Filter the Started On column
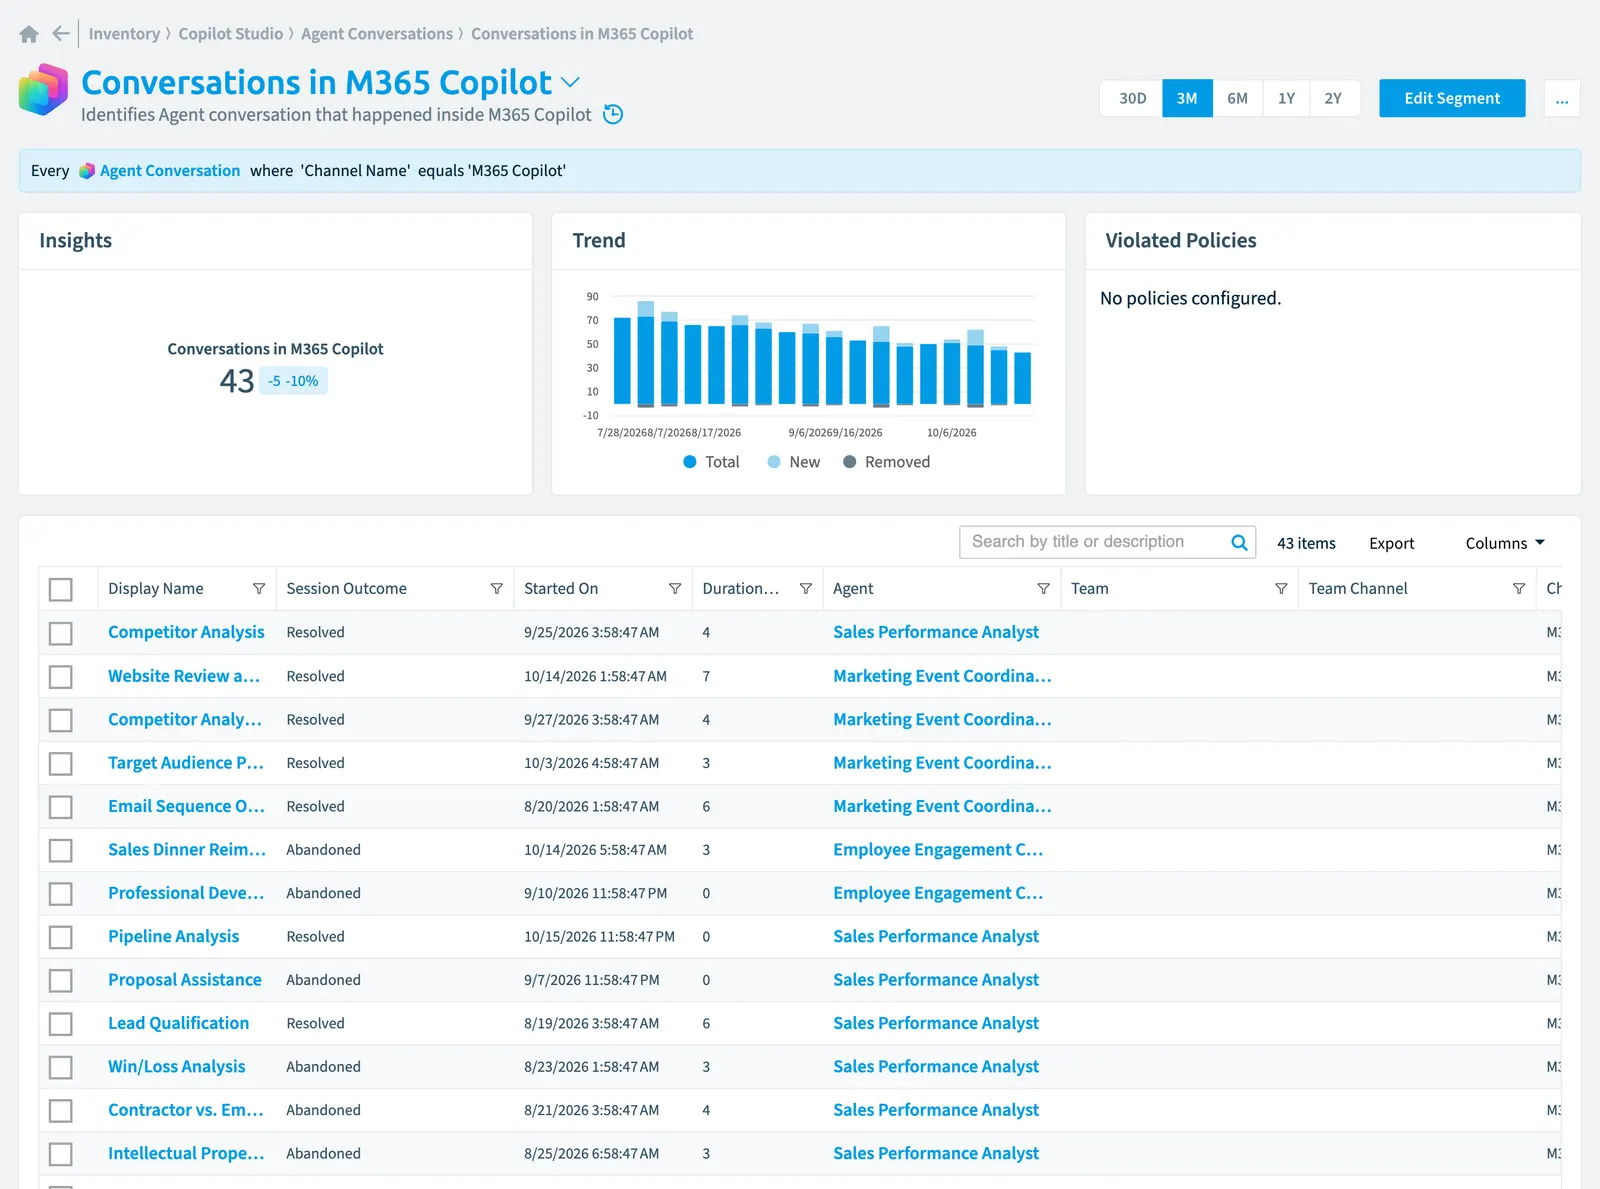This screenshot has height=1189, width=1600. [x=675, y=589]
